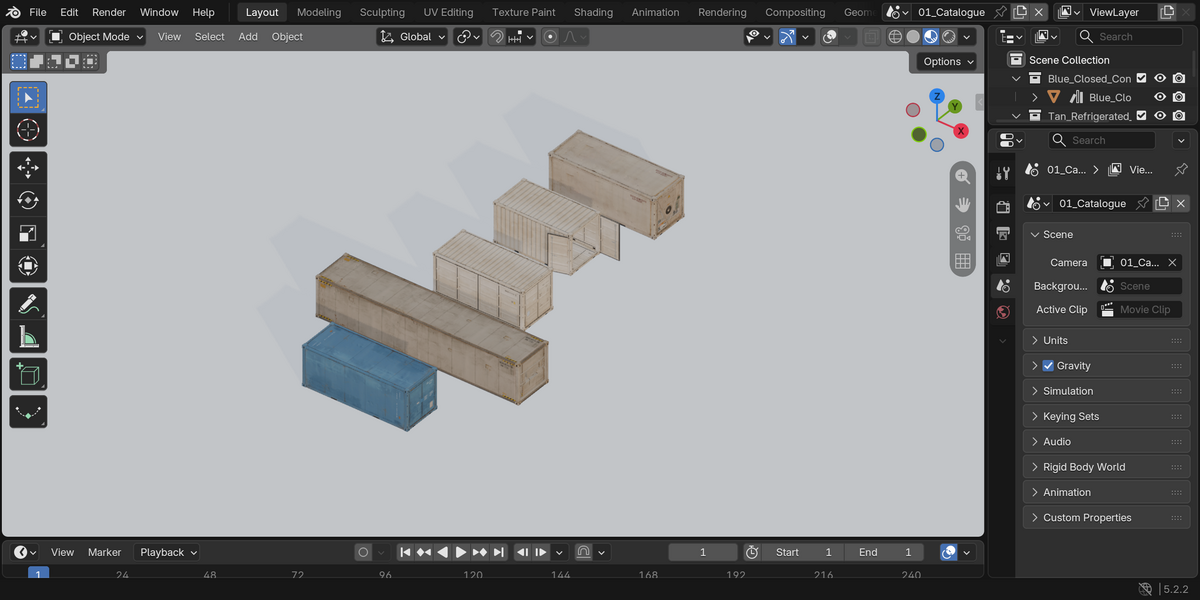Open the viewport Add menu
The height and width of the screenshot is (600, 1200).
[x=248, y=36]
